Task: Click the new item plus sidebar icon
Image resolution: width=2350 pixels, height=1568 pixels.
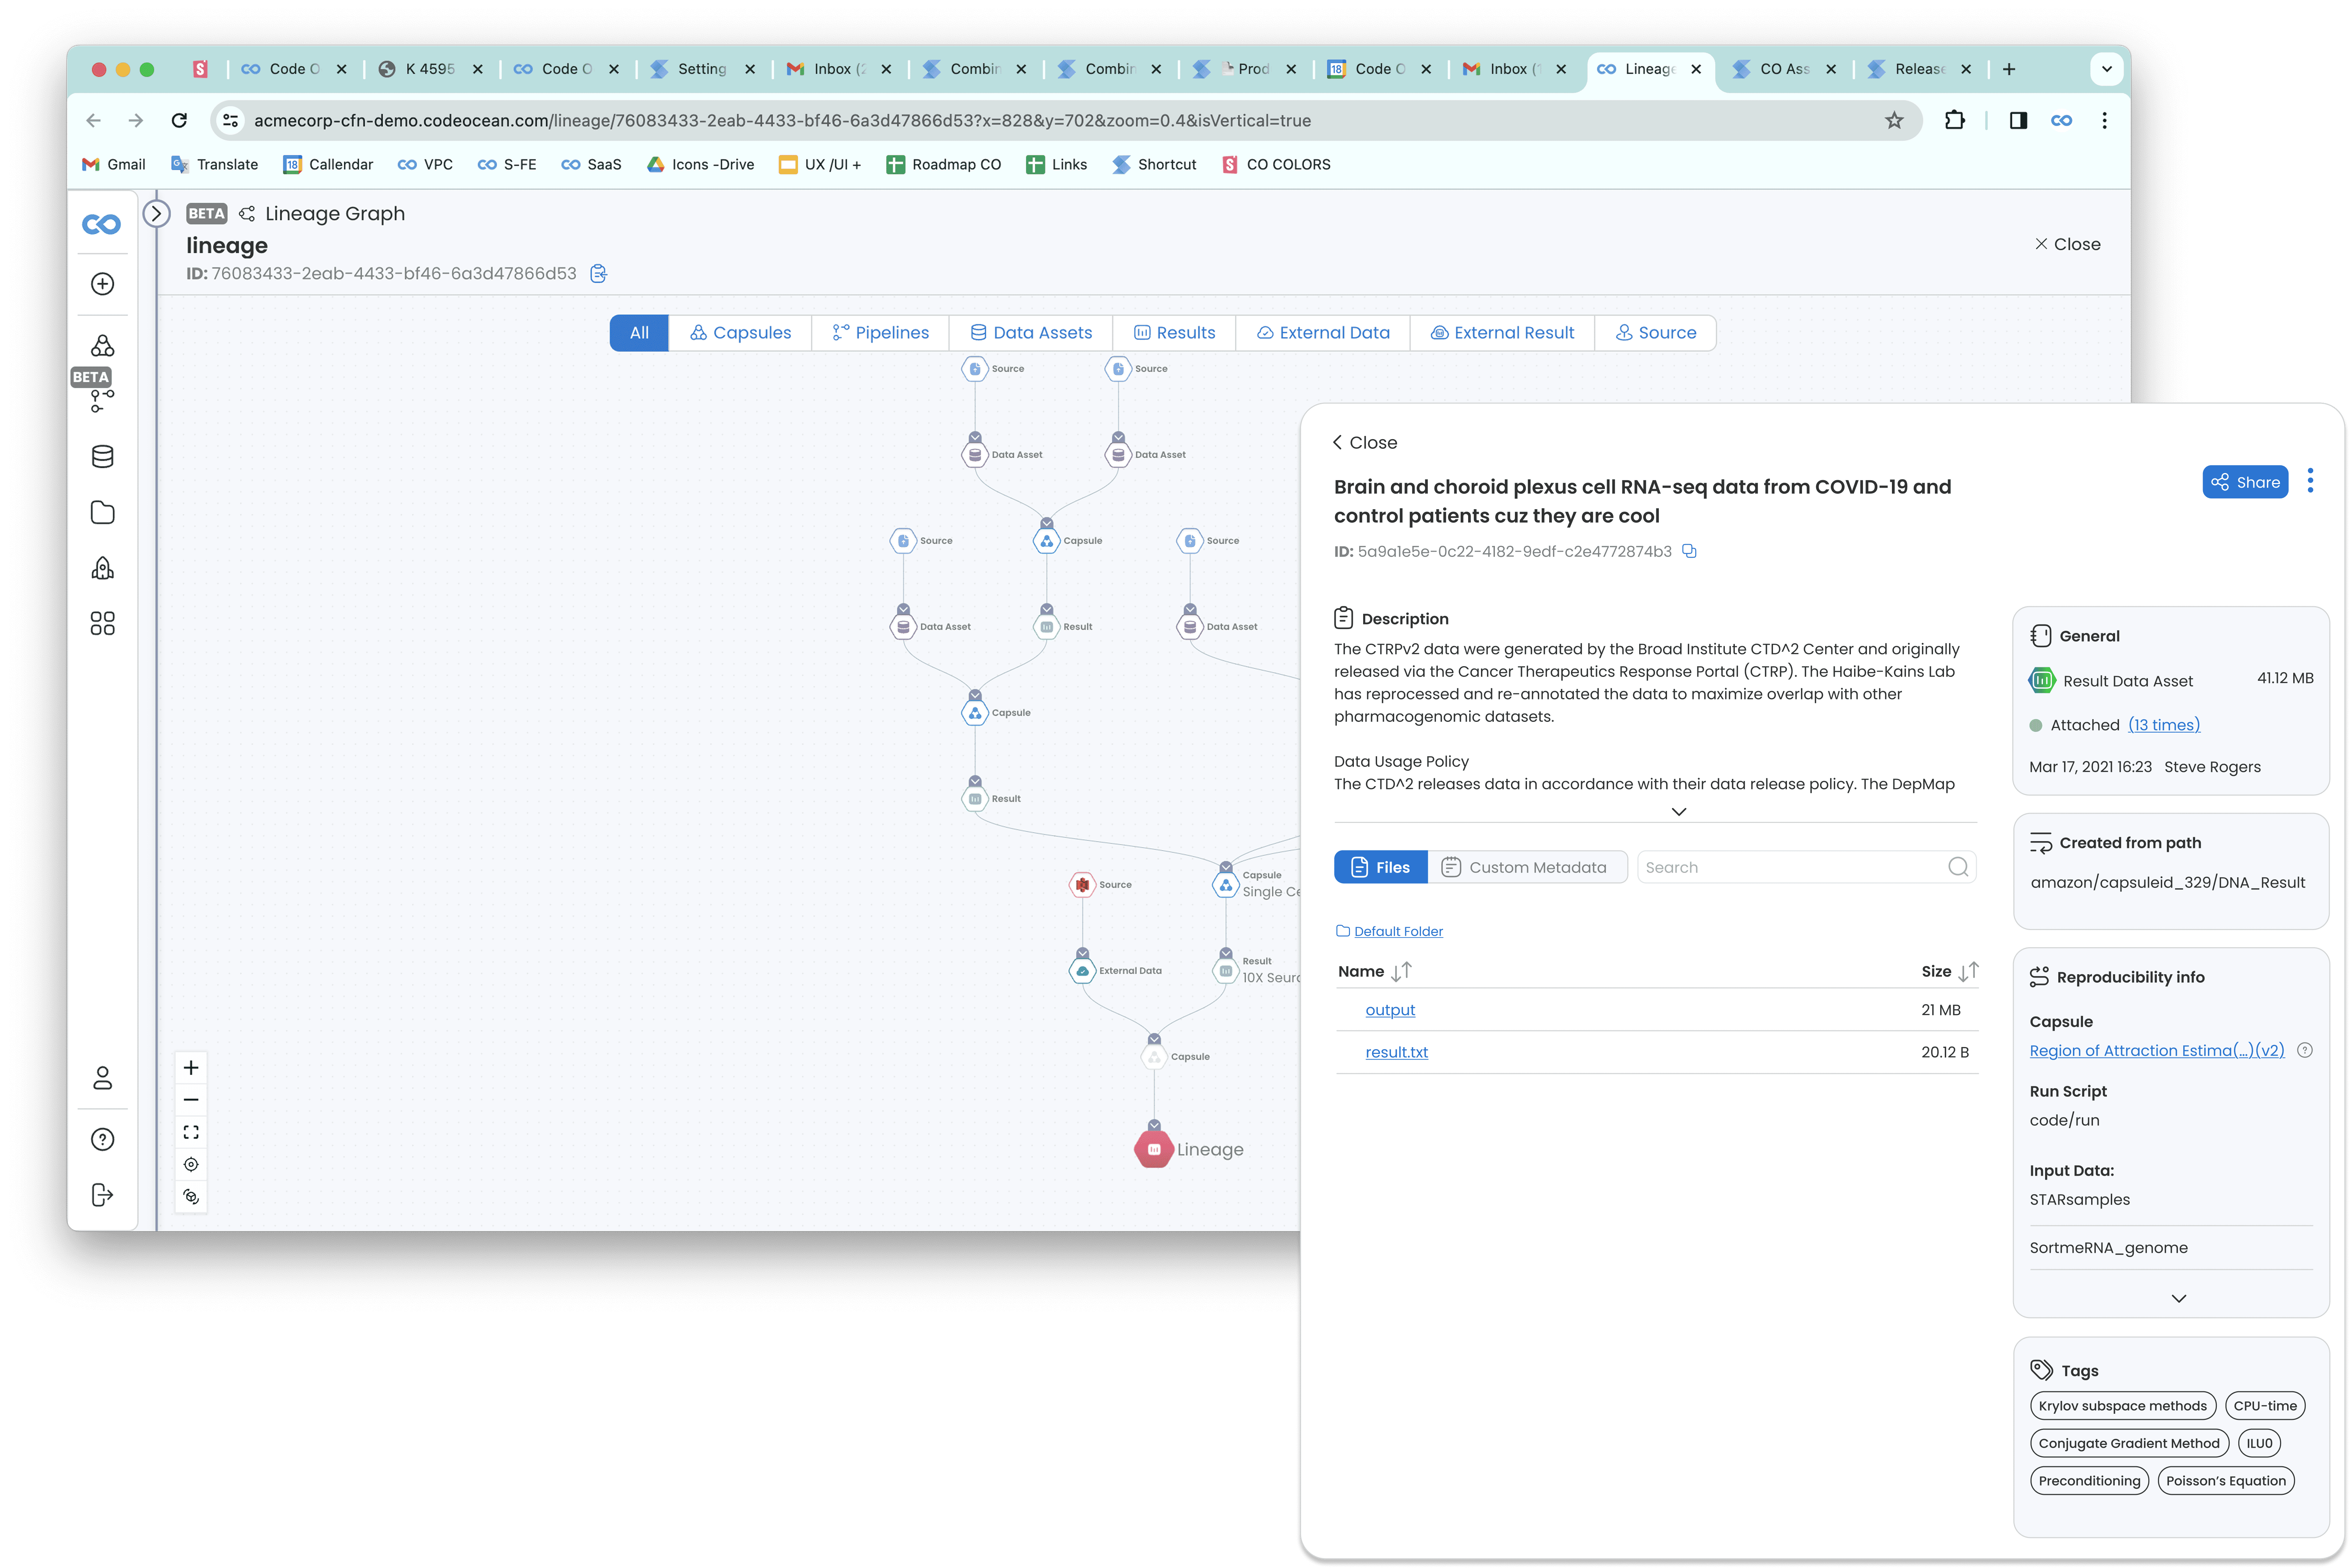Action: coord(102,284)
